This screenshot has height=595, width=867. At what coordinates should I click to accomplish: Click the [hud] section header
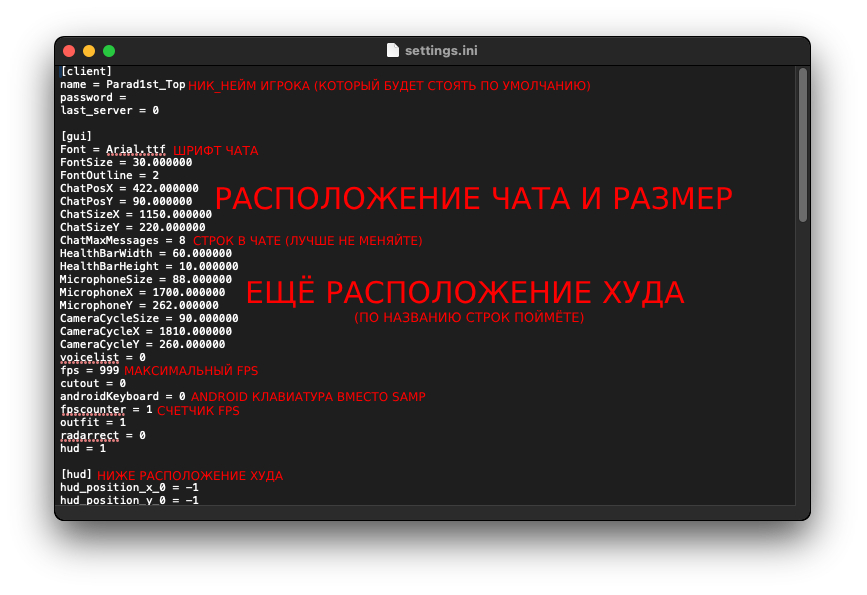pyautogui.click(x=76, y=474)
